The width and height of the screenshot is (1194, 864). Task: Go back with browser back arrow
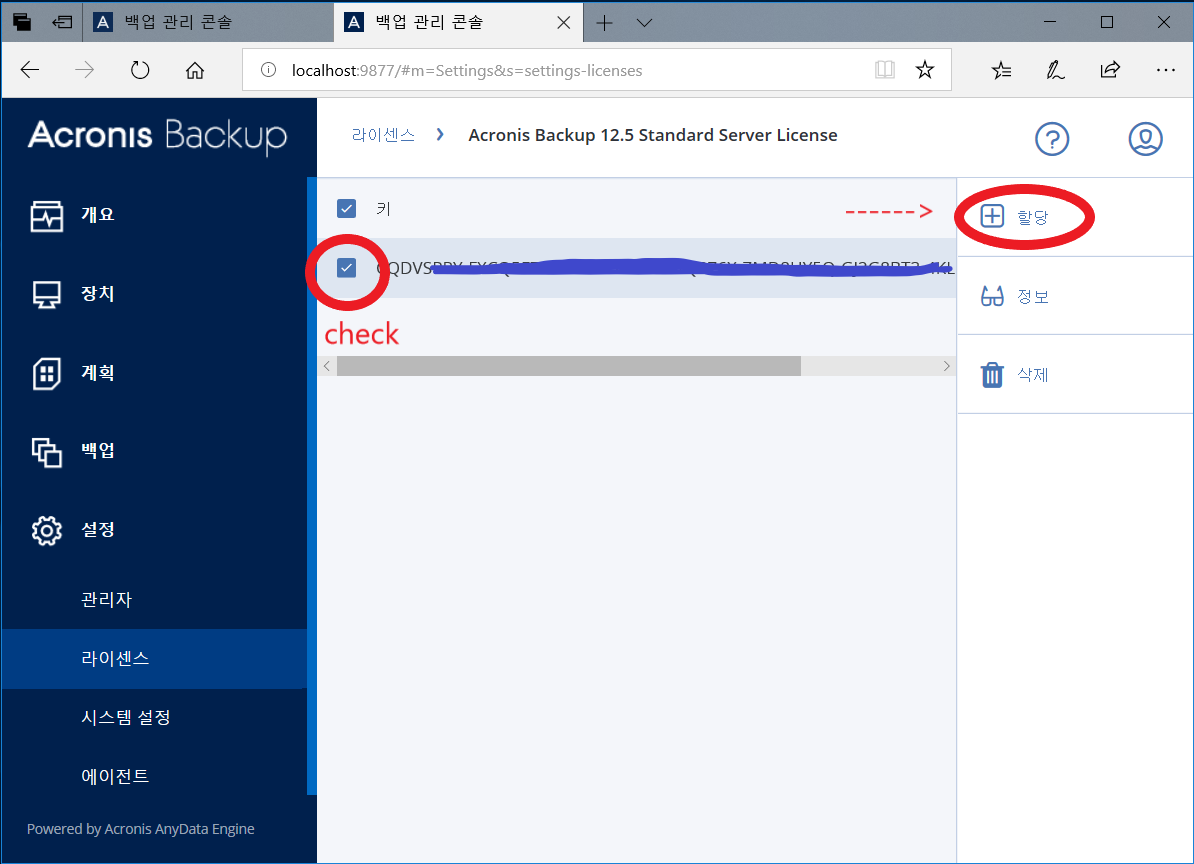click(x=30, y=70)
